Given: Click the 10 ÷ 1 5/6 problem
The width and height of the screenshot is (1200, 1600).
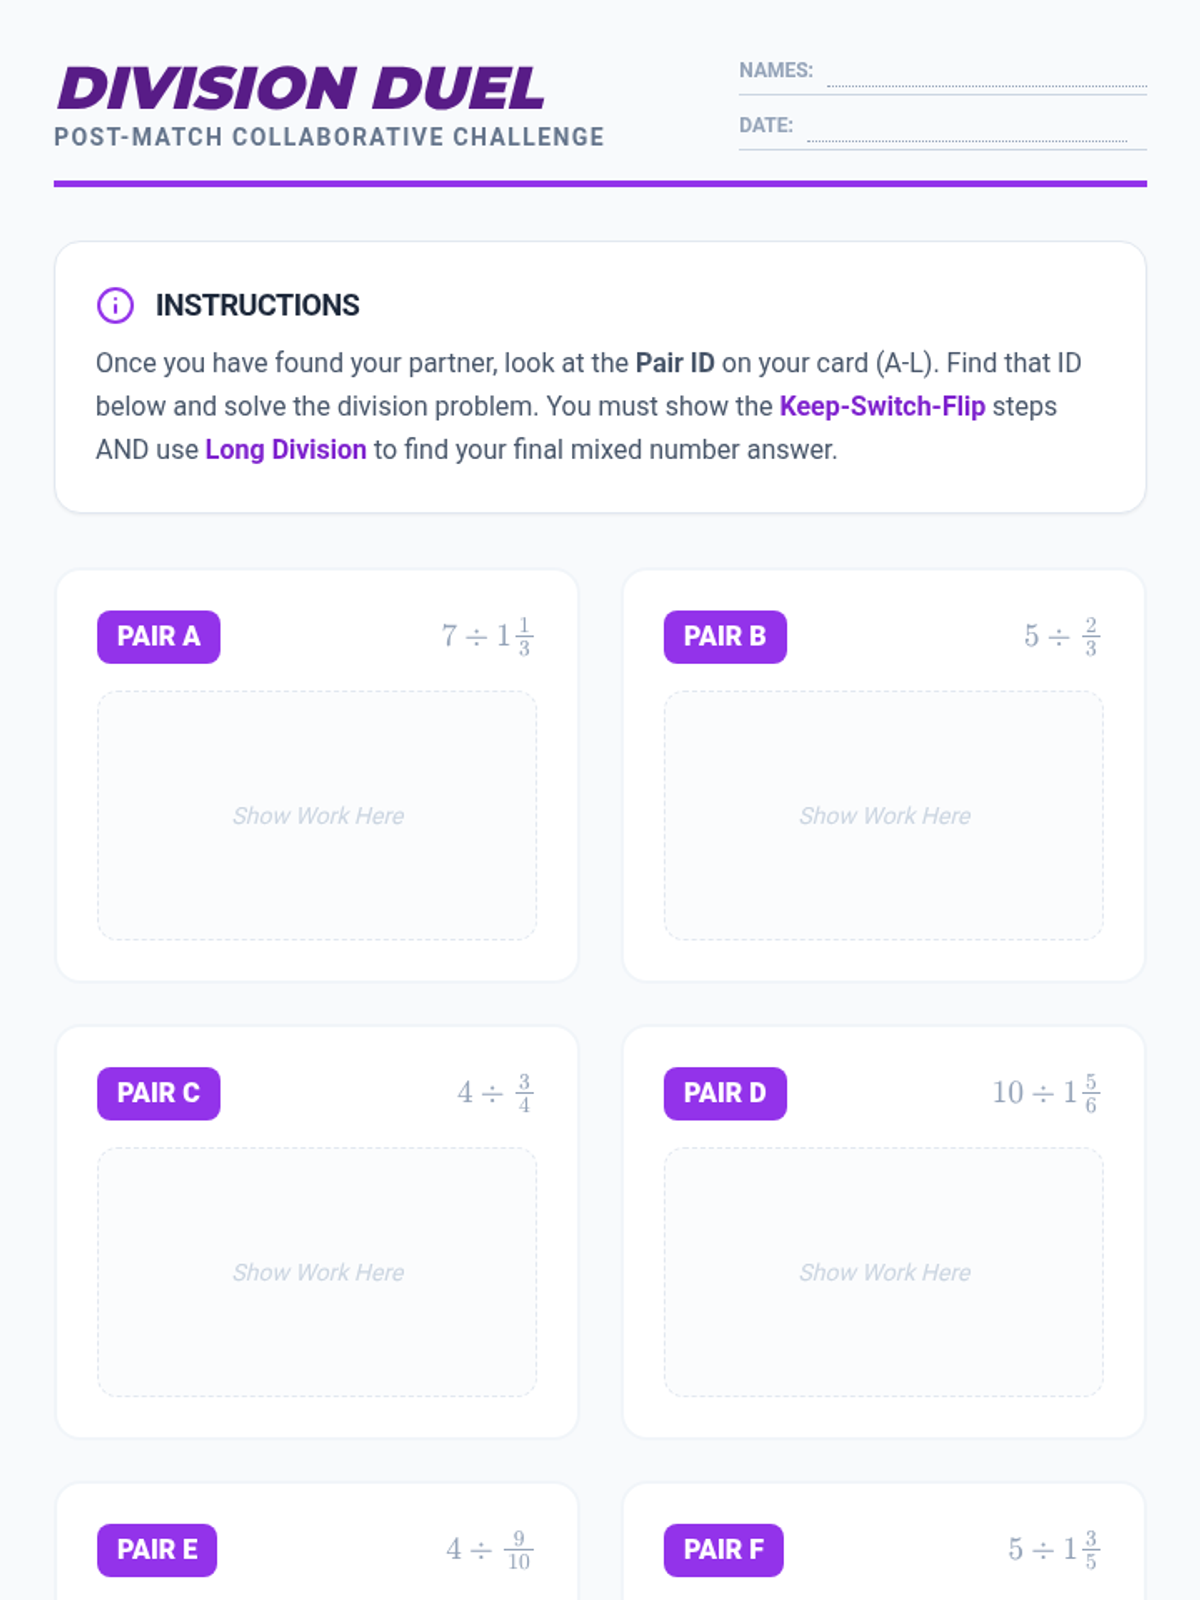Looking at the screenshot, I should click(x=1047, y=1092).
